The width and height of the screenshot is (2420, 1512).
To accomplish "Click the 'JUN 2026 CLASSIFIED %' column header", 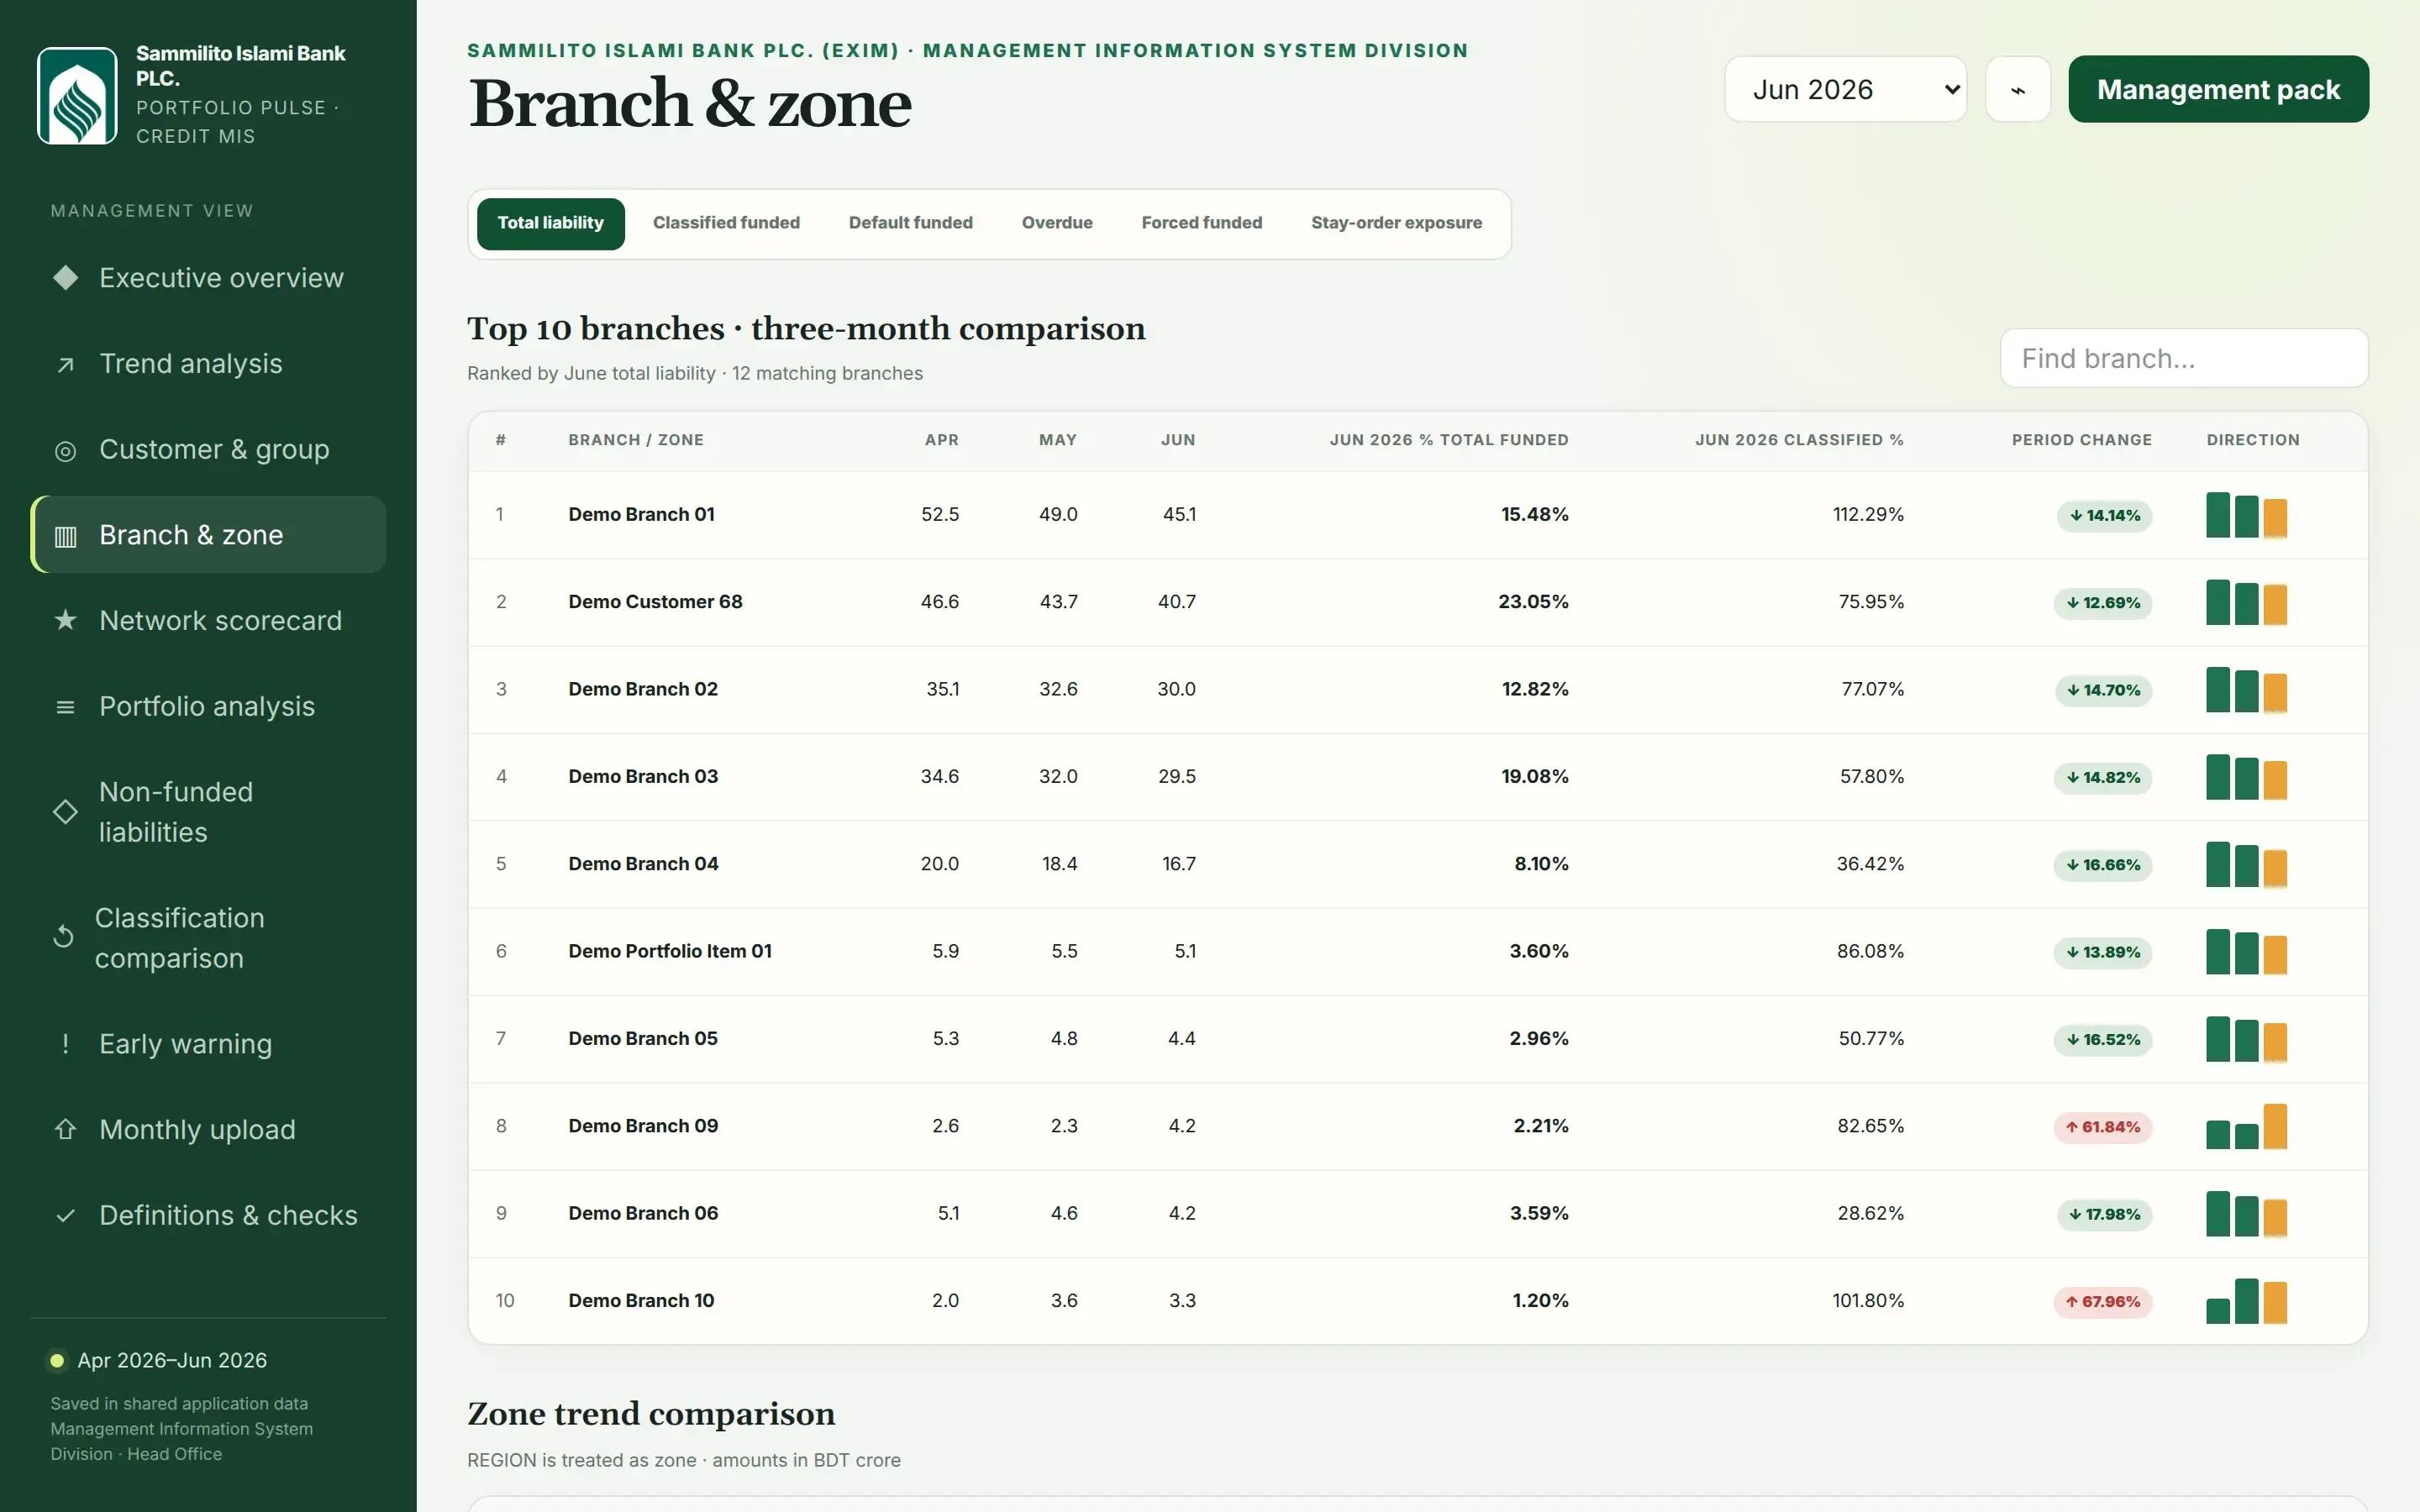I will [1799, 440].
